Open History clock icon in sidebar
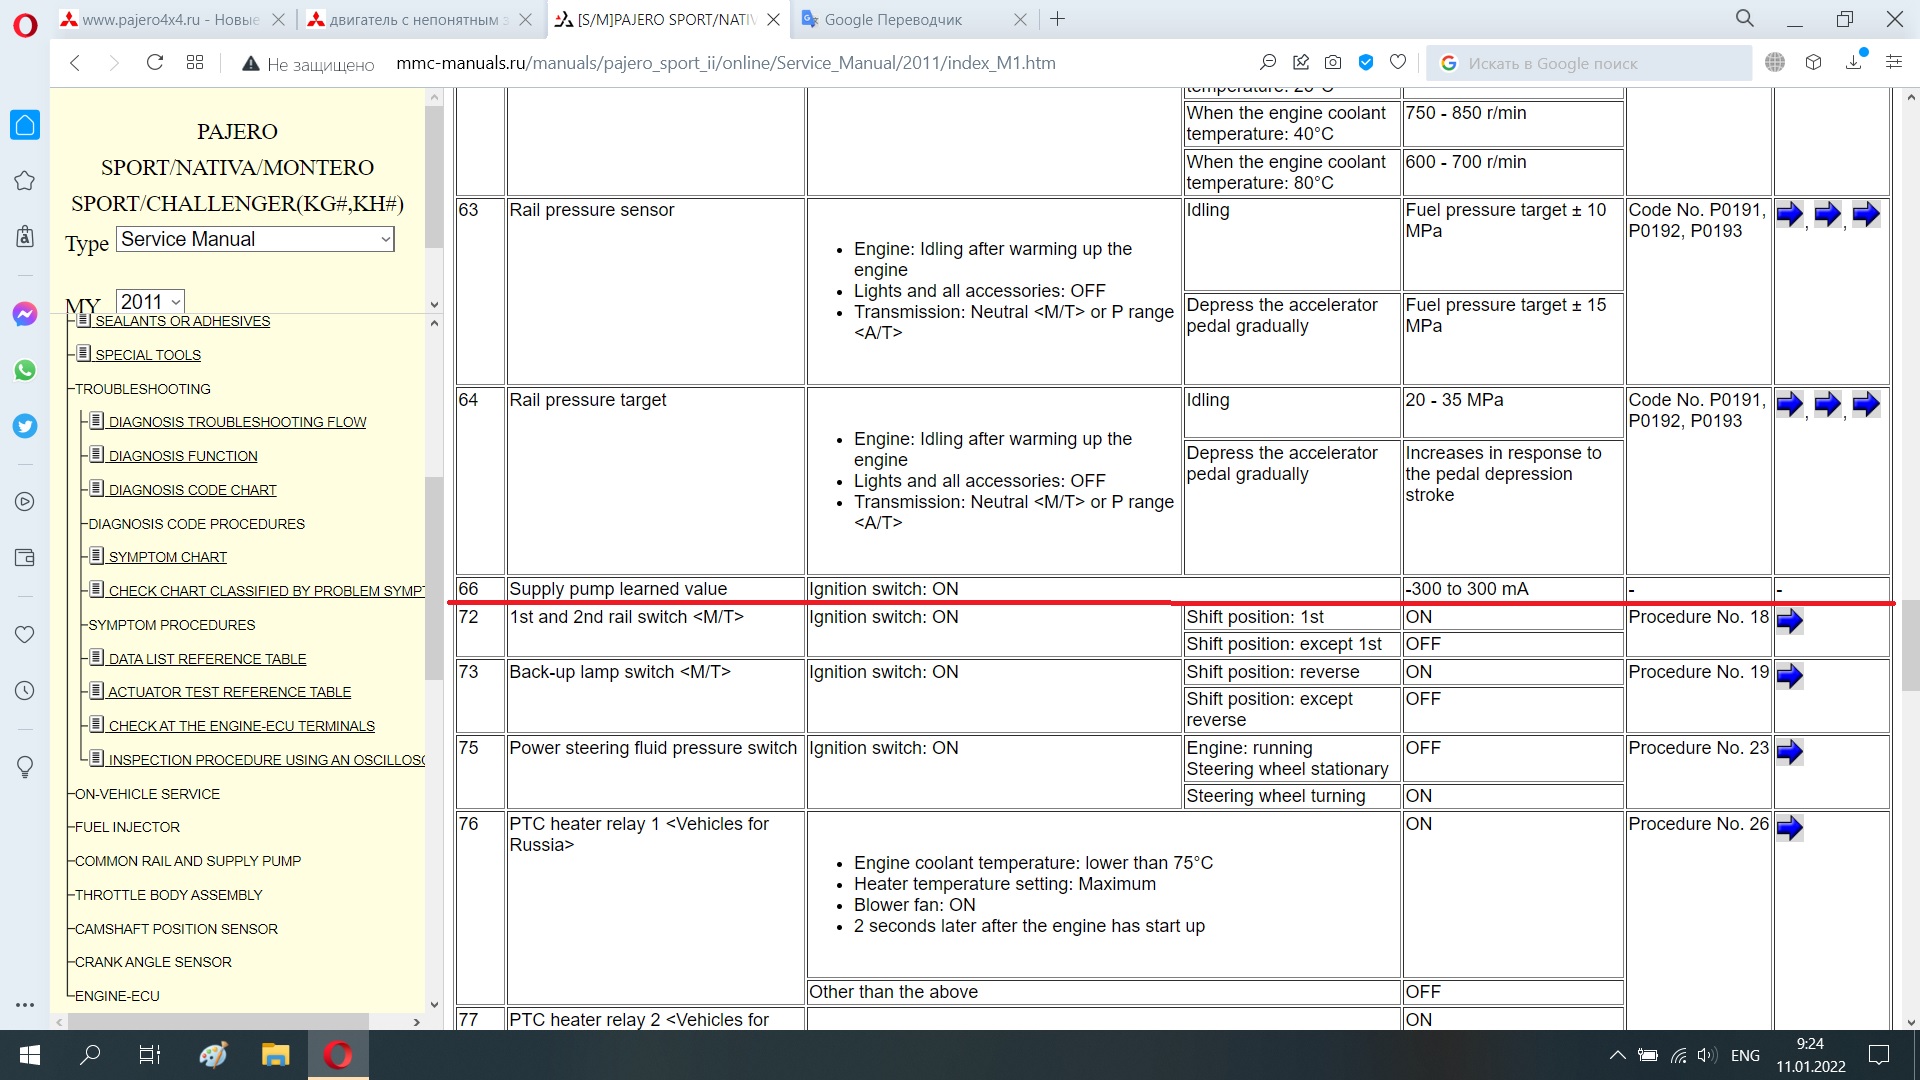 pos(25,691)
